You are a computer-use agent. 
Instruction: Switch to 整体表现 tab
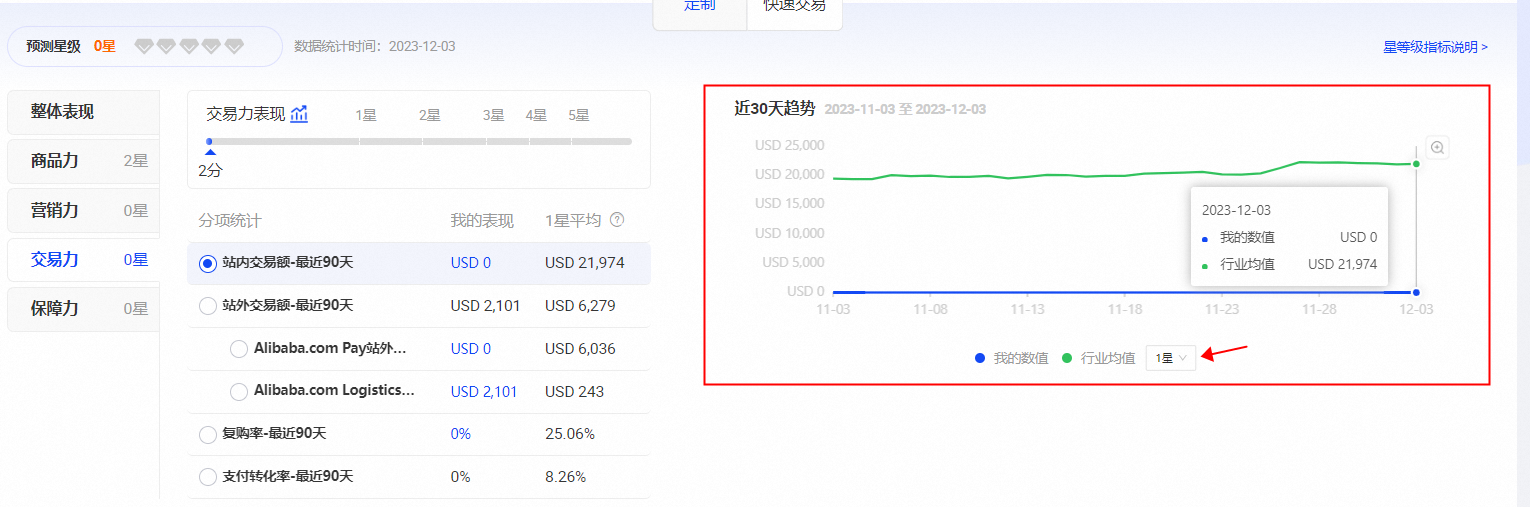pyautogui.click(x=62, y=112)
